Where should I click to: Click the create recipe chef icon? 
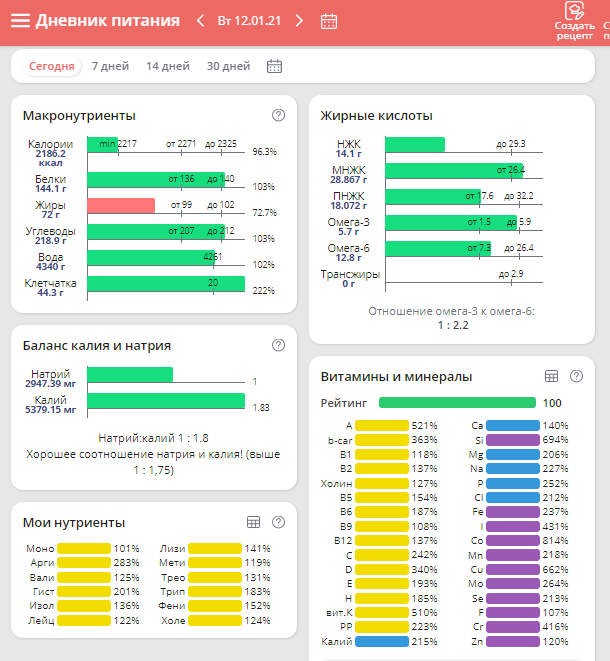tap(574, 12)
